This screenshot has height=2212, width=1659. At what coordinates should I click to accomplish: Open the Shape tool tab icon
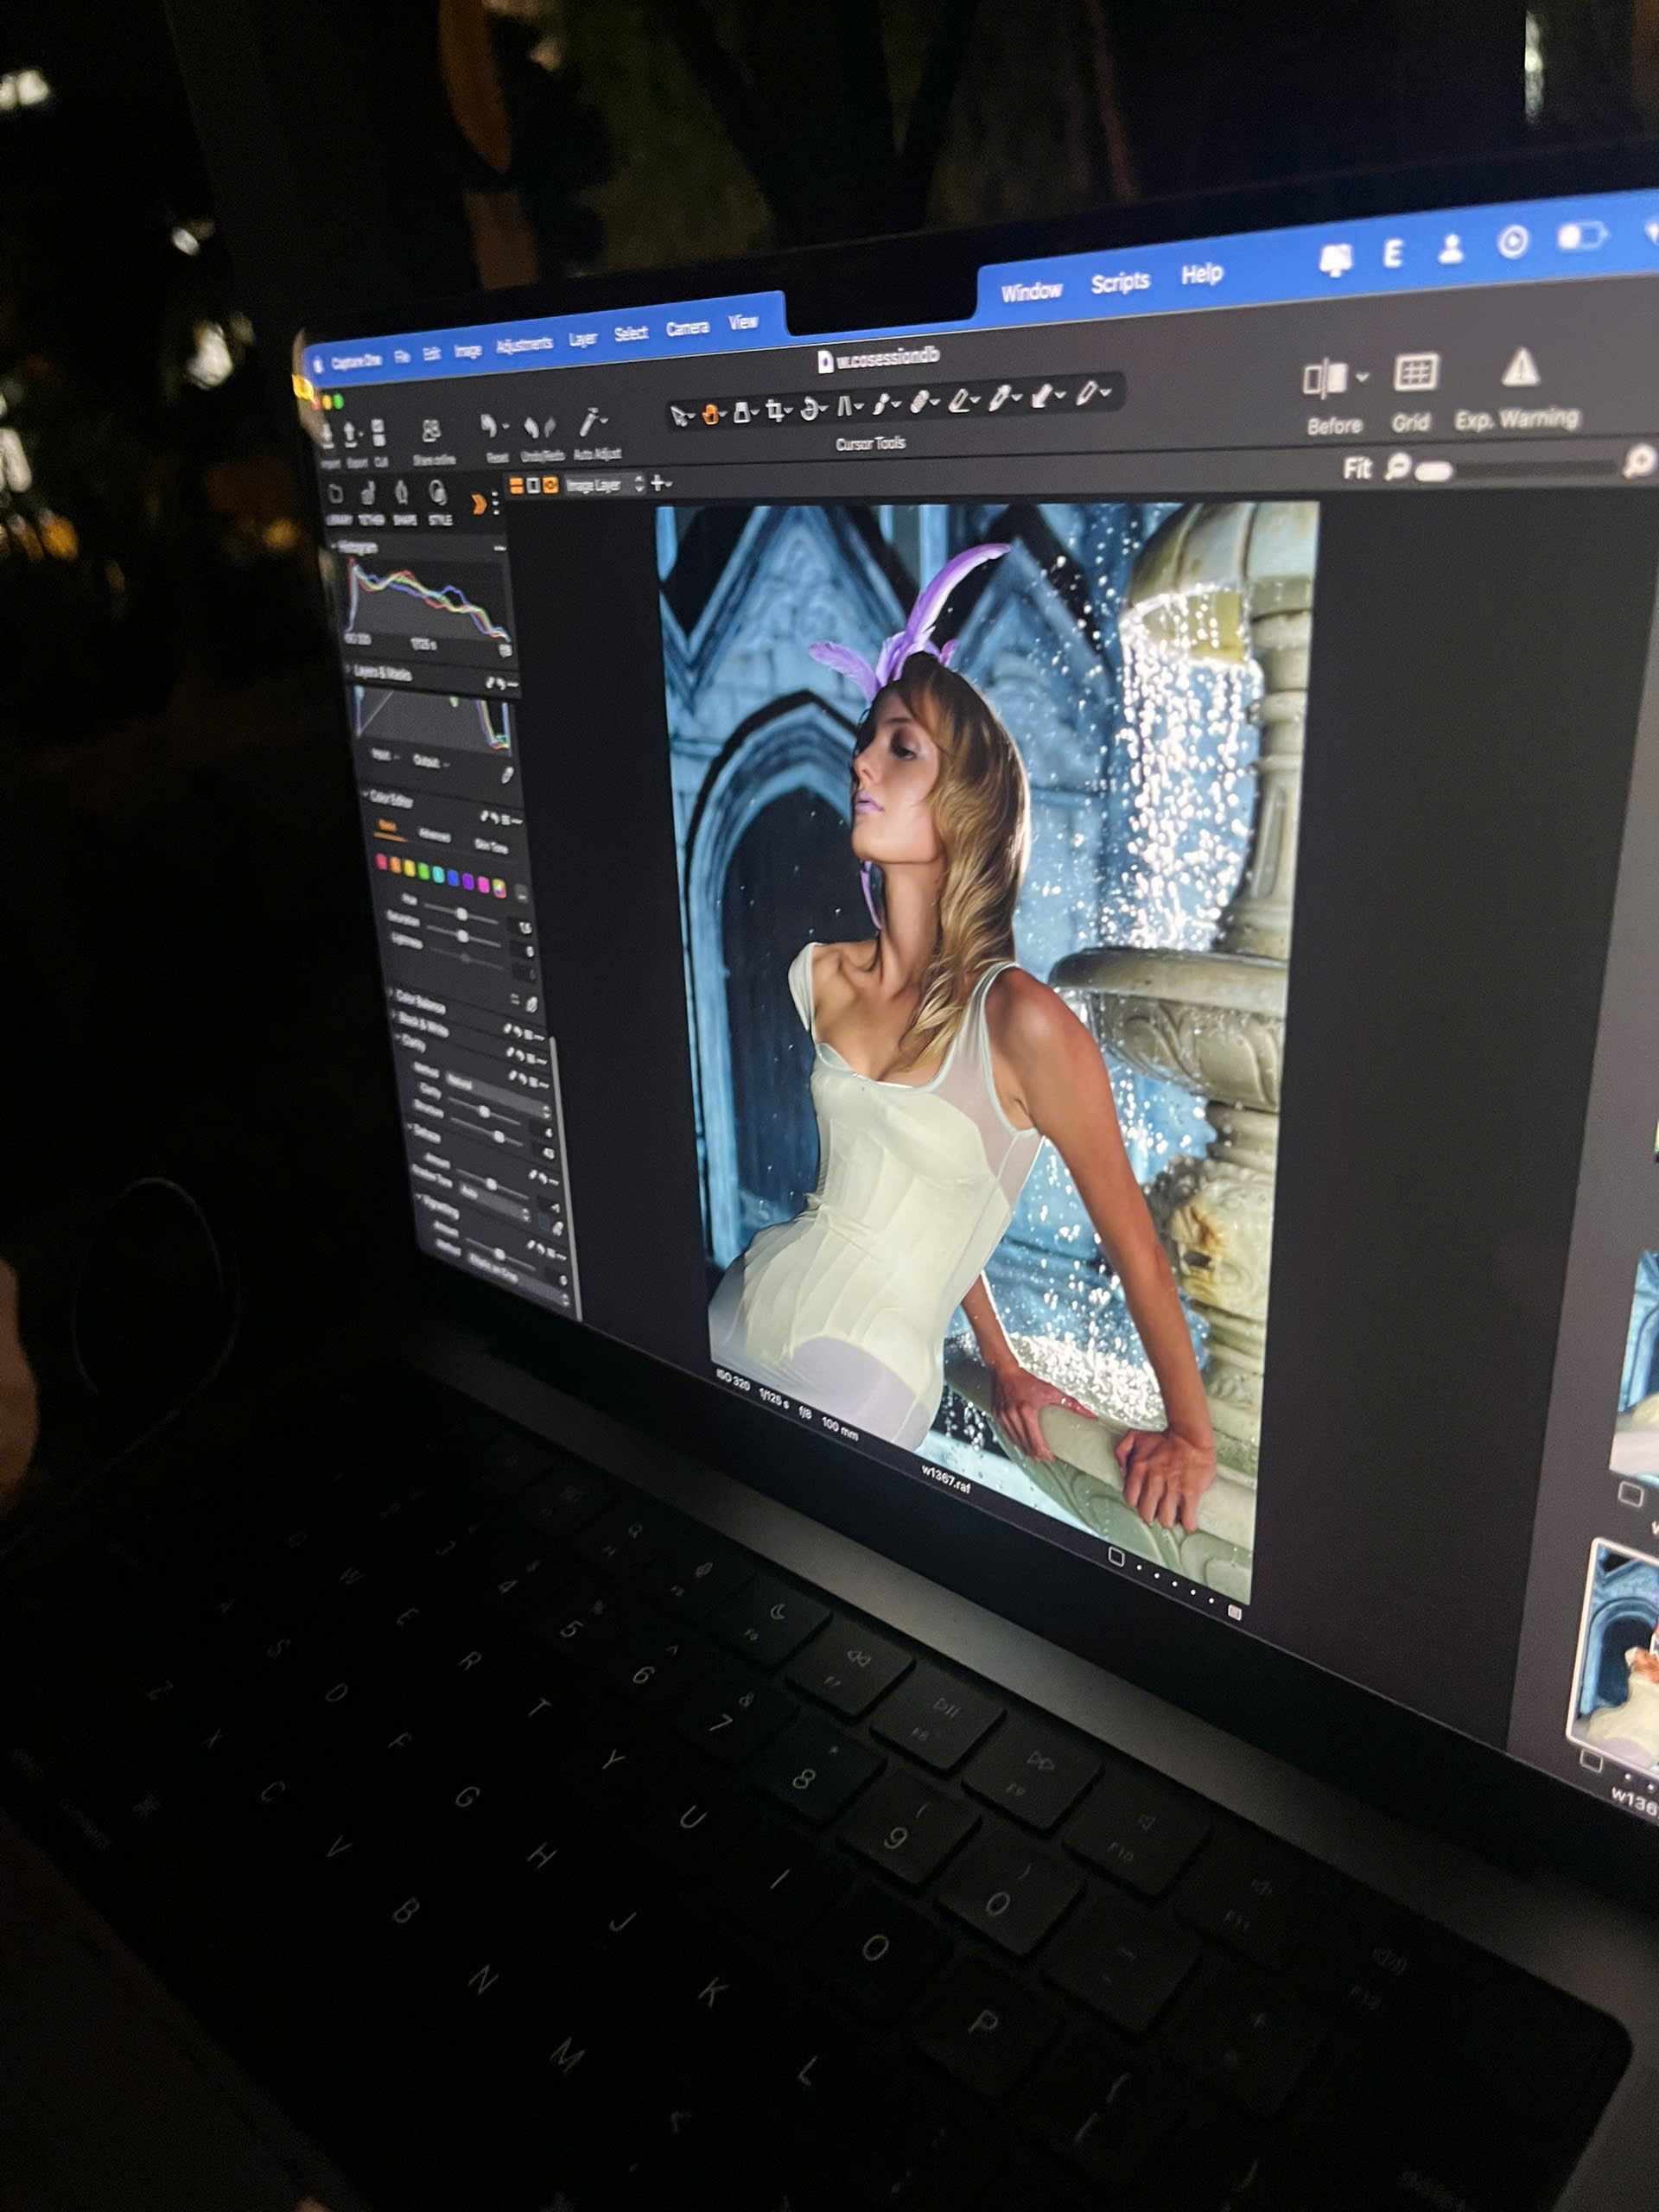tap(402, 492)
